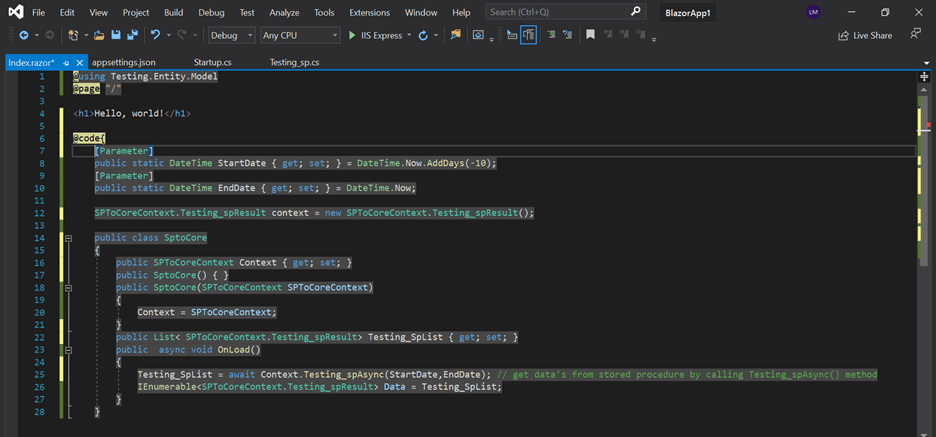
Task: Close the Index.razor tab
Action: [x=80, y=62]
